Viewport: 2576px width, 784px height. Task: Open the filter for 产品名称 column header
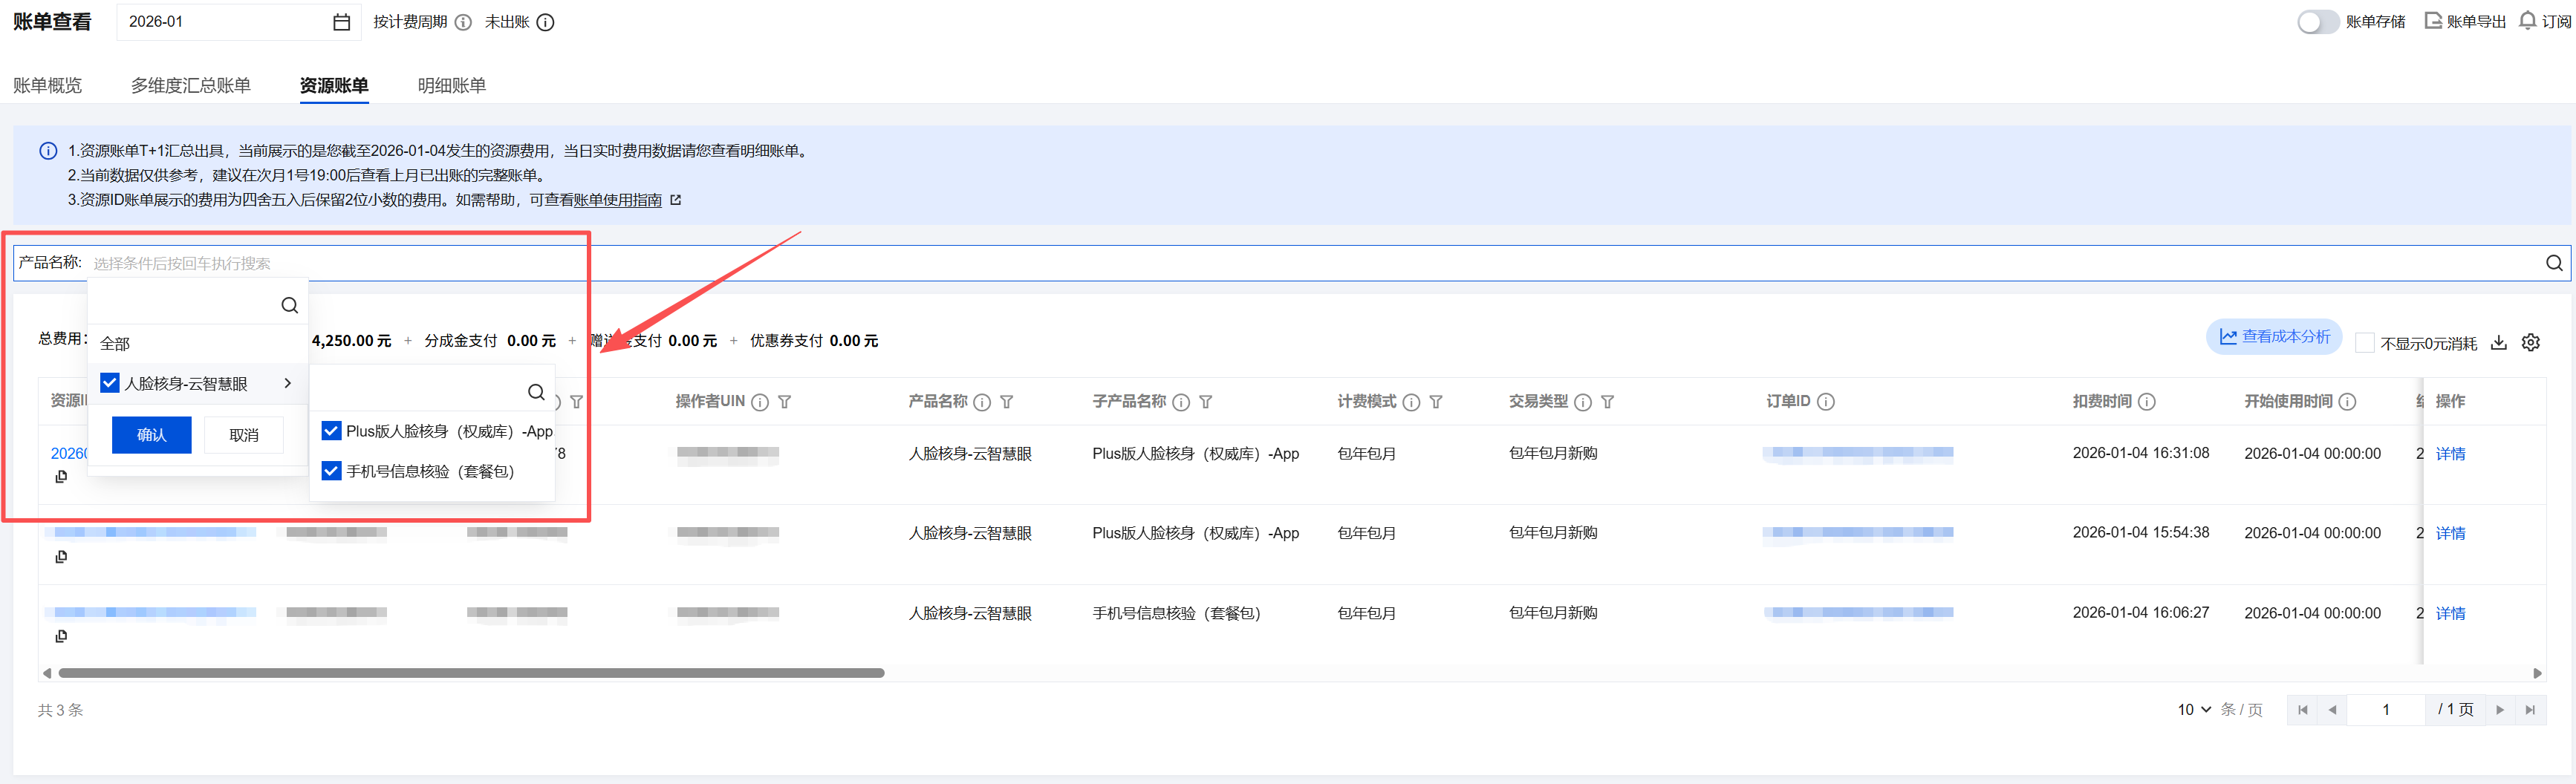click(1007, 402)
